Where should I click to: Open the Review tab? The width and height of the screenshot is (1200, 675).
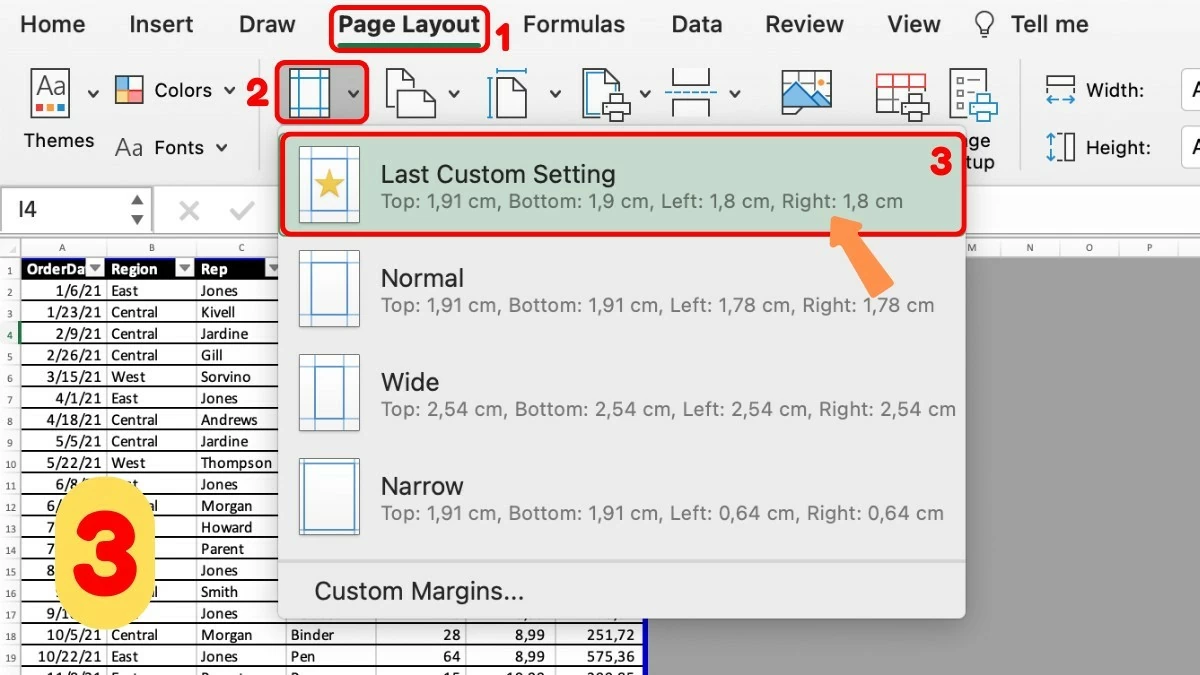(804, 24)
